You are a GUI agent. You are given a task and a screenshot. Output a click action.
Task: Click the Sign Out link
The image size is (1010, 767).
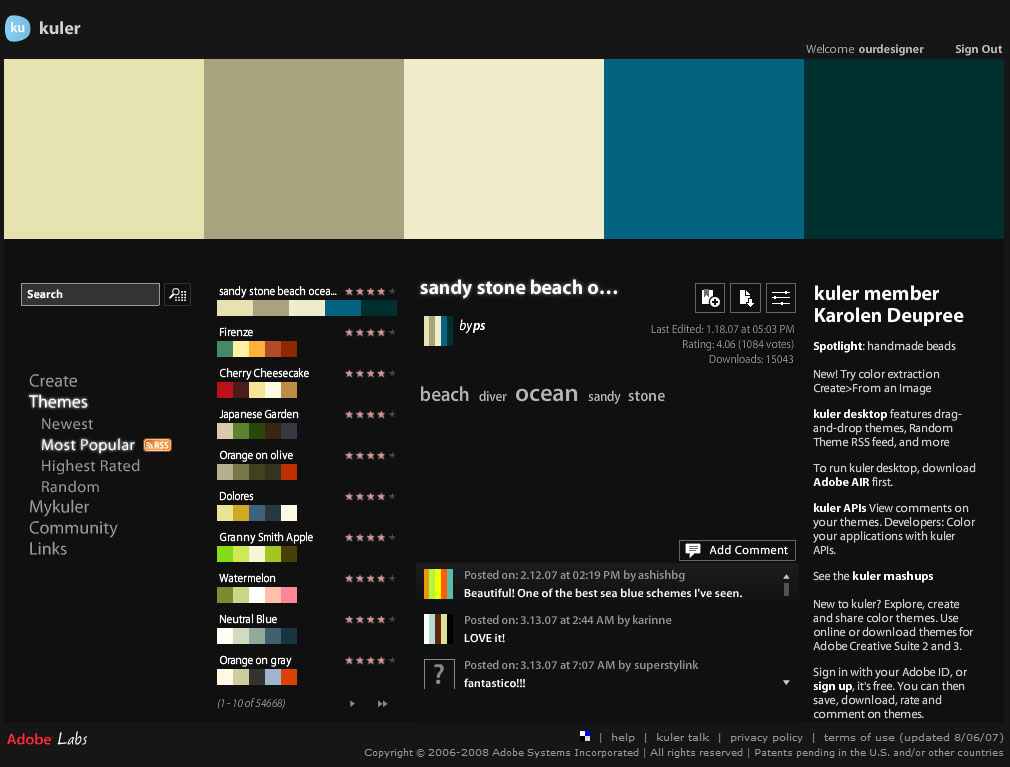(x=978, y=49)
